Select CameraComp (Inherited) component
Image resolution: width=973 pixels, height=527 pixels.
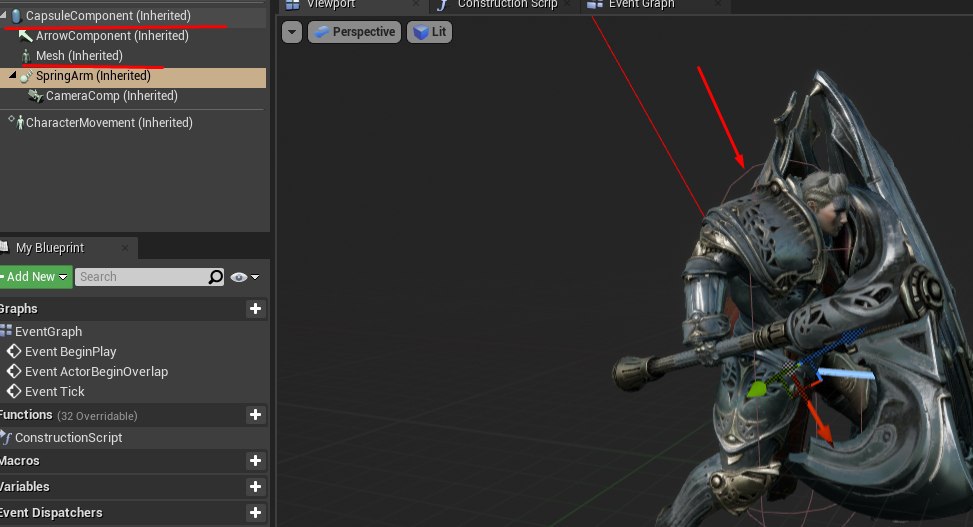(112, 96)
